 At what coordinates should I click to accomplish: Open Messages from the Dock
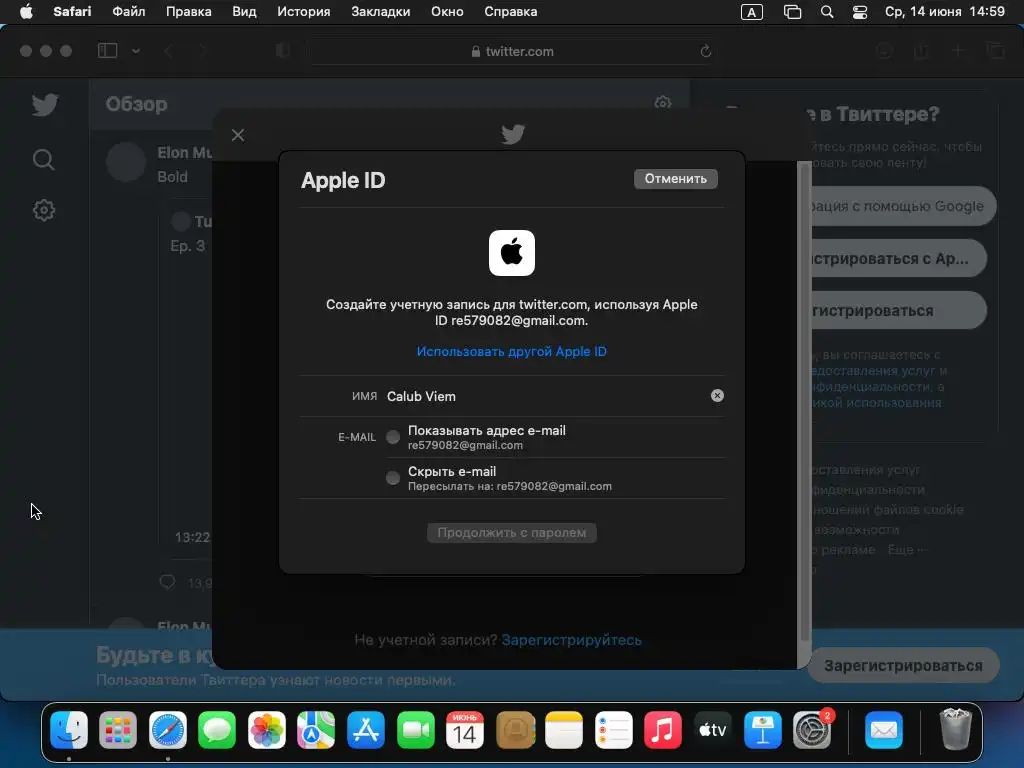217,729
